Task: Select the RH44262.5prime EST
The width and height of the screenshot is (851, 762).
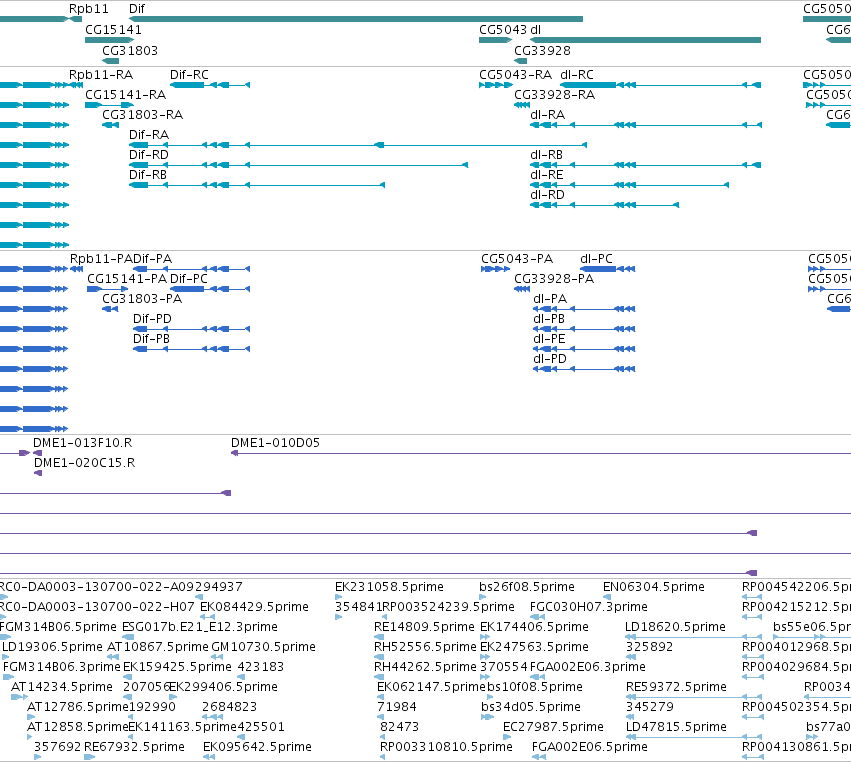Action: pyautogui.click(x=379, y=677)
